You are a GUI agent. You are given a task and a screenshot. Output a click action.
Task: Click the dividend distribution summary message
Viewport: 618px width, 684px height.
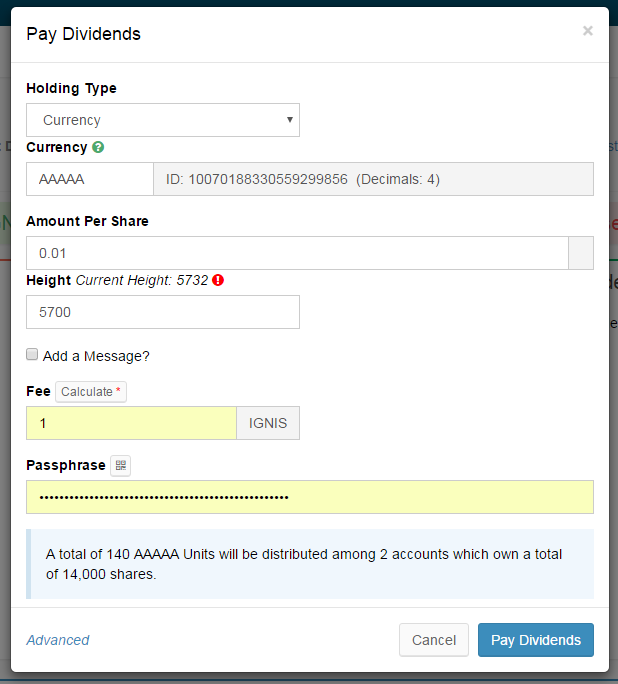click(x=310, y=564)
